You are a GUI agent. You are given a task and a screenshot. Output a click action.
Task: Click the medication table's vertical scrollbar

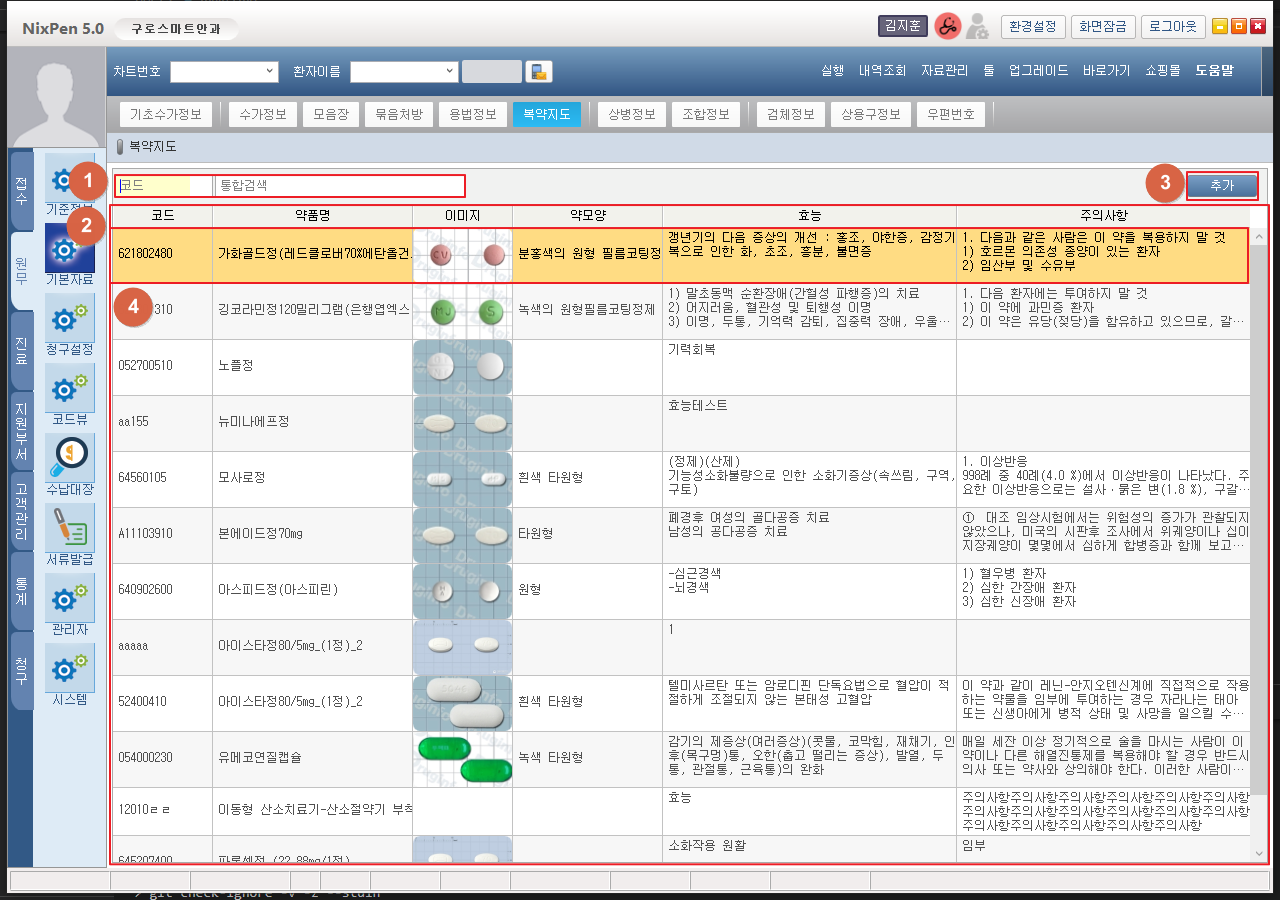(1258, 540)
